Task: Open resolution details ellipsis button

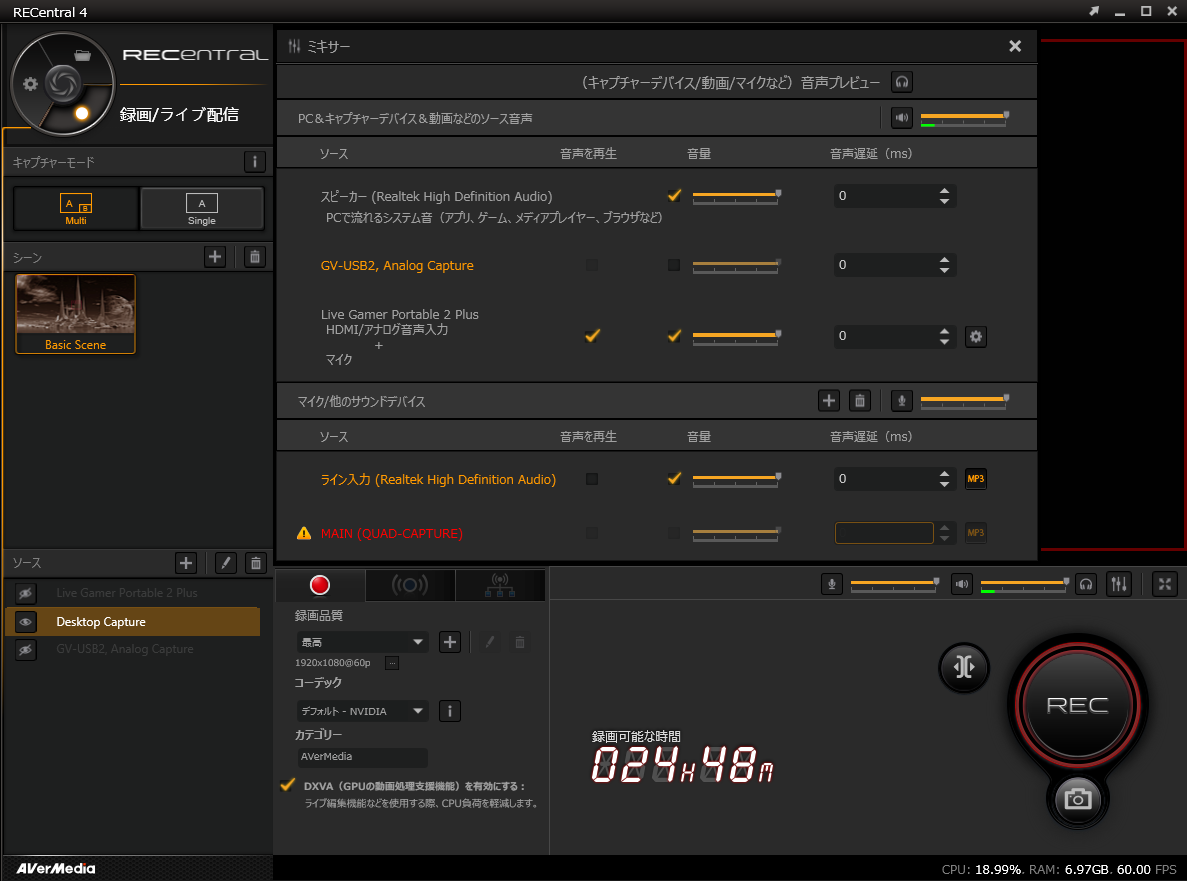Action: pyautogui.click(x=391, y=663)
